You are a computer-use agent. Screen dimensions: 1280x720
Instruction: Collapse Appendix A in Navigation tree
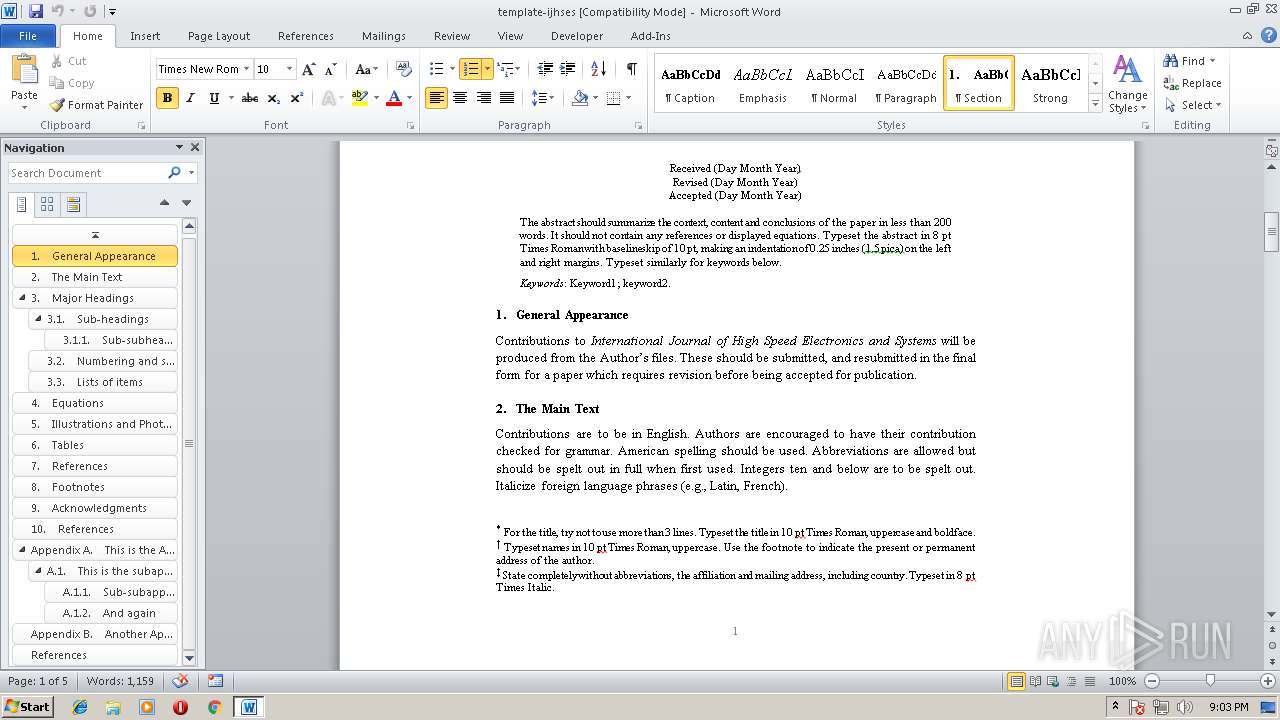23,550
